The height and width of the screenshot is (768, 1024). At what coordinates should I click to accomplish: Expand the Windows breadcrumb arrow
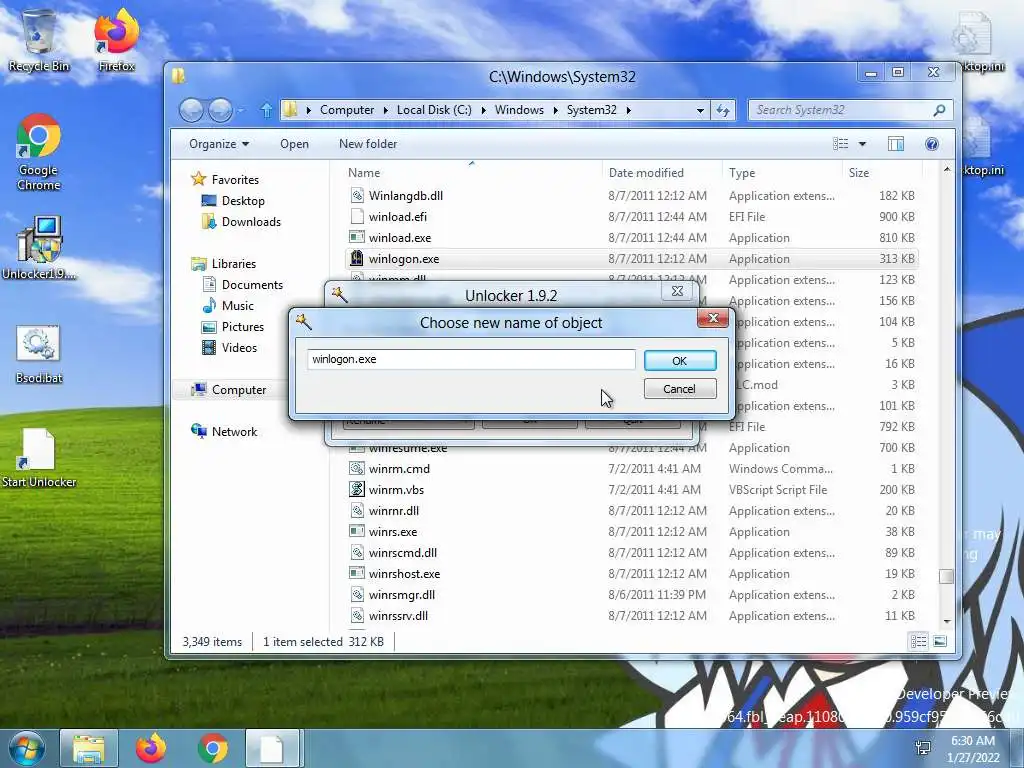coord(556,110)
